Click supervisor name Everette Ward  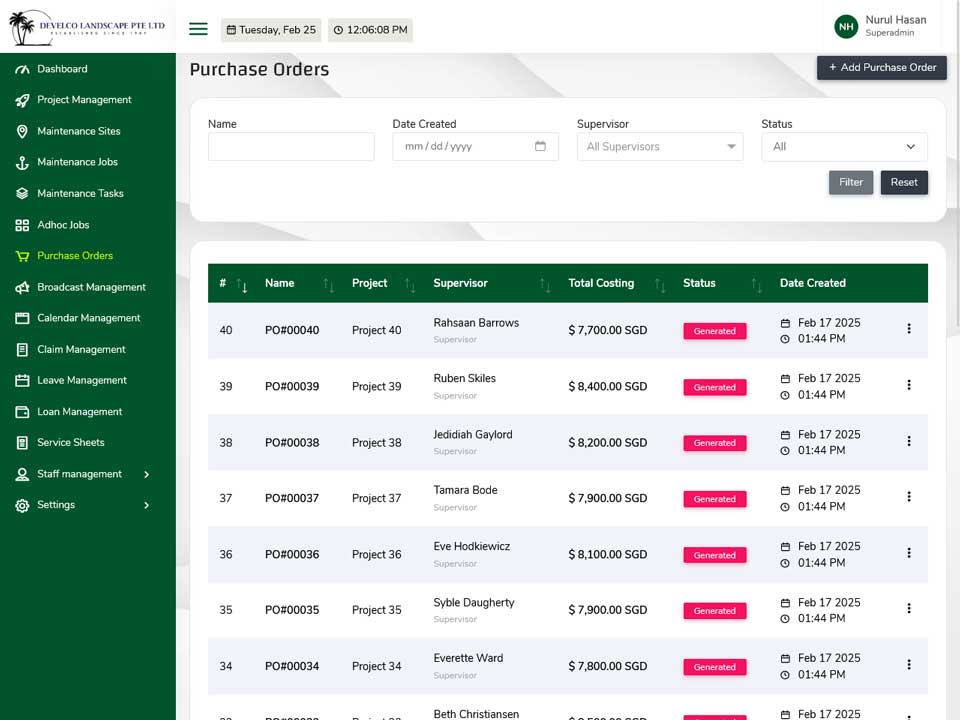(x=468, y=658)
